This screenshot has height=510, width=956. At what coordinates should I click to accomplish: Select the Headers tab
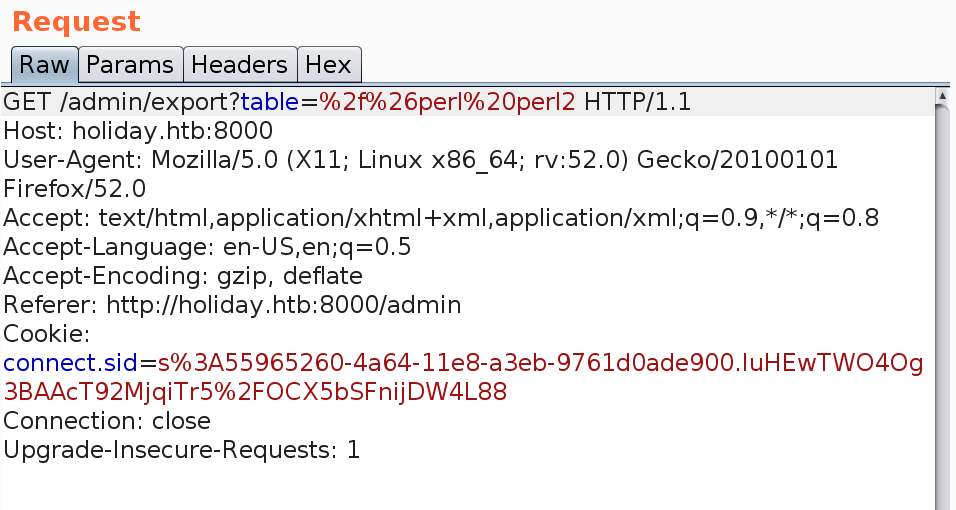click(240, 66)
